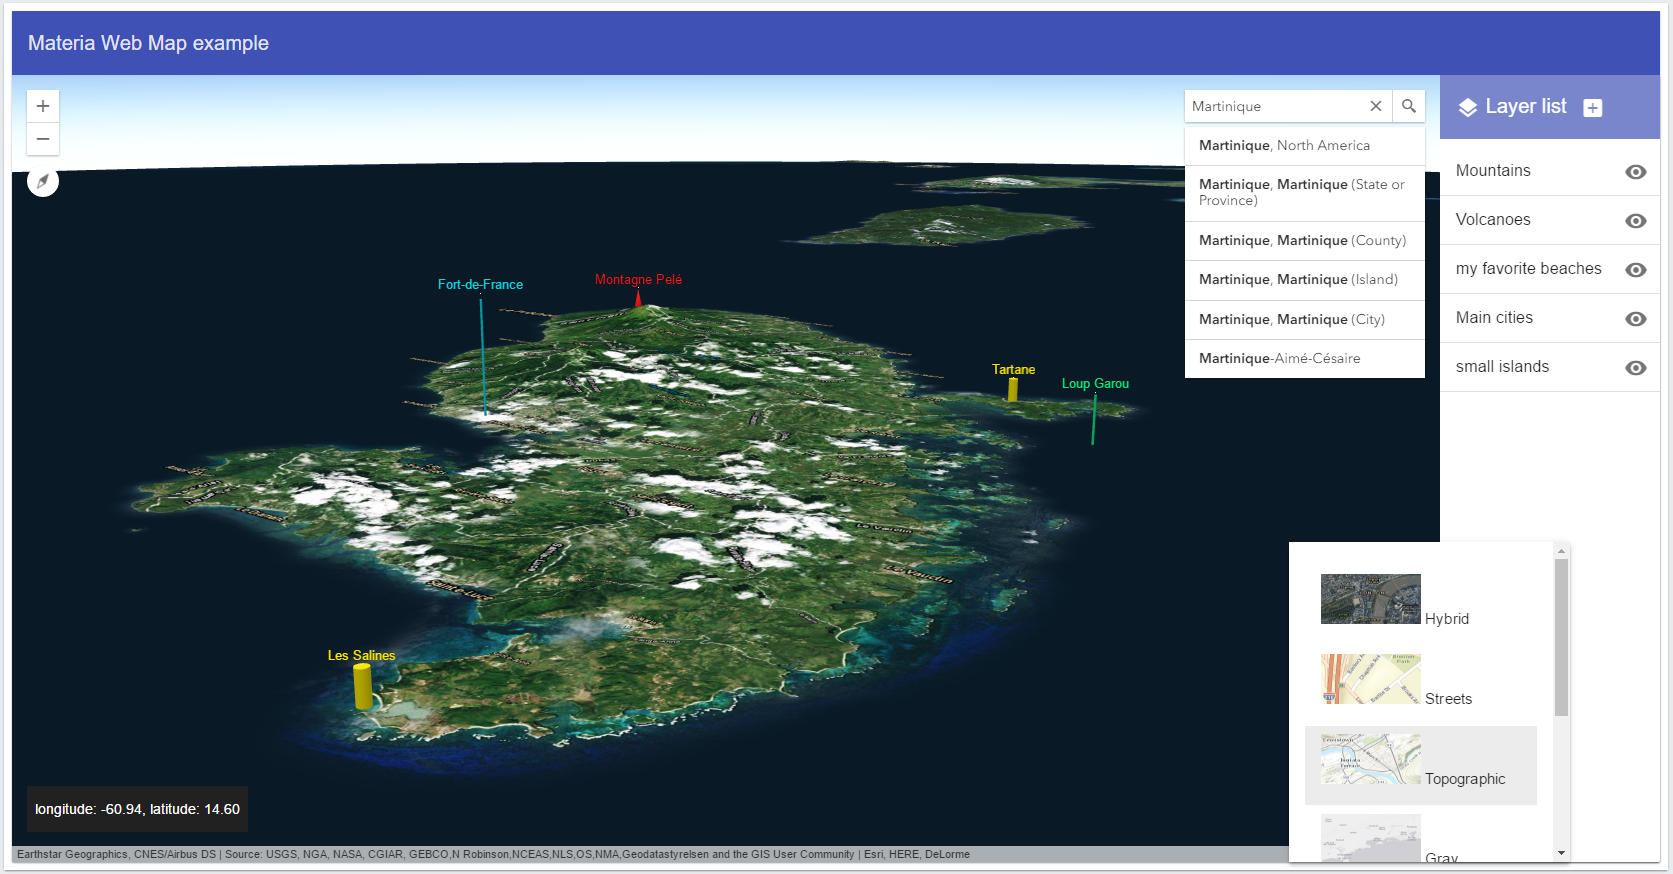Select the Main cities layer name
Viewport: 1673px width, 874px height.
(x=1494, y=318)
